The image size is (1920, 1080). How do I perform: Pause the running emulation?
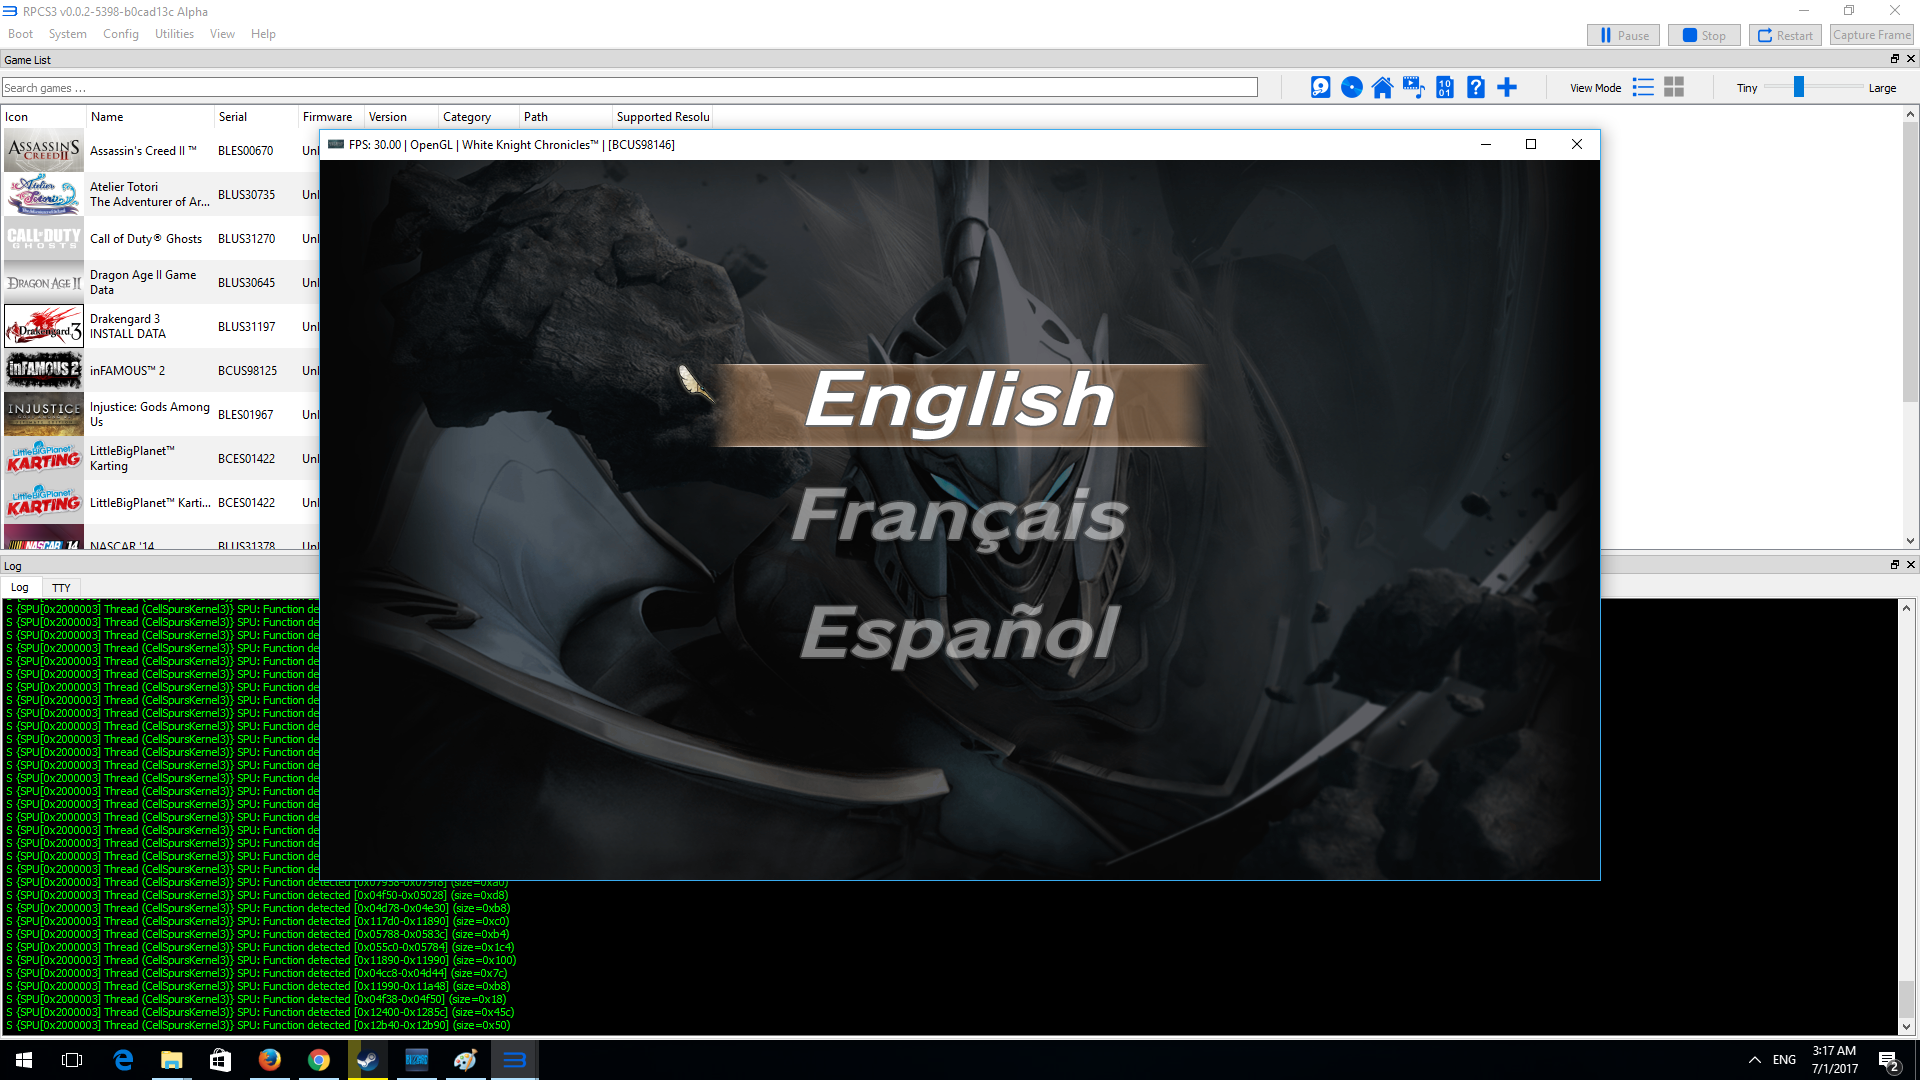(x=1623, y=35)
